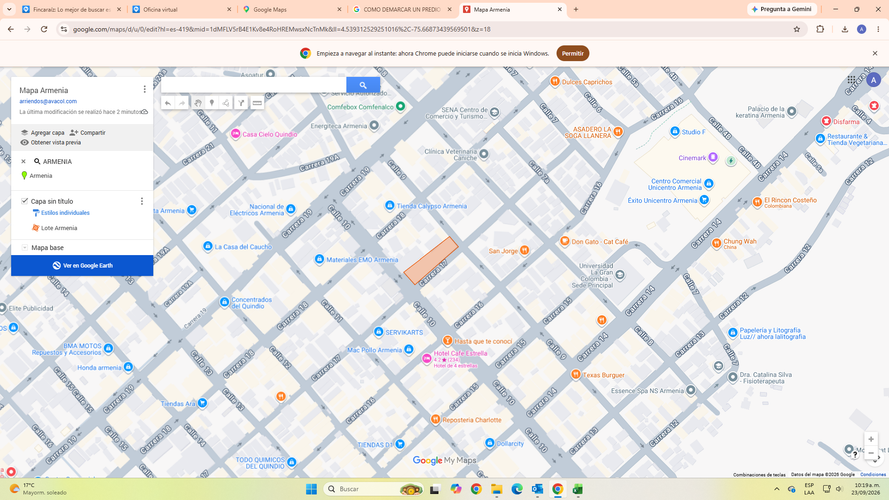889x500 pixels.
Task: Switch to COMO DEMARCAR UN PREDIO tab
Action: 401,10
